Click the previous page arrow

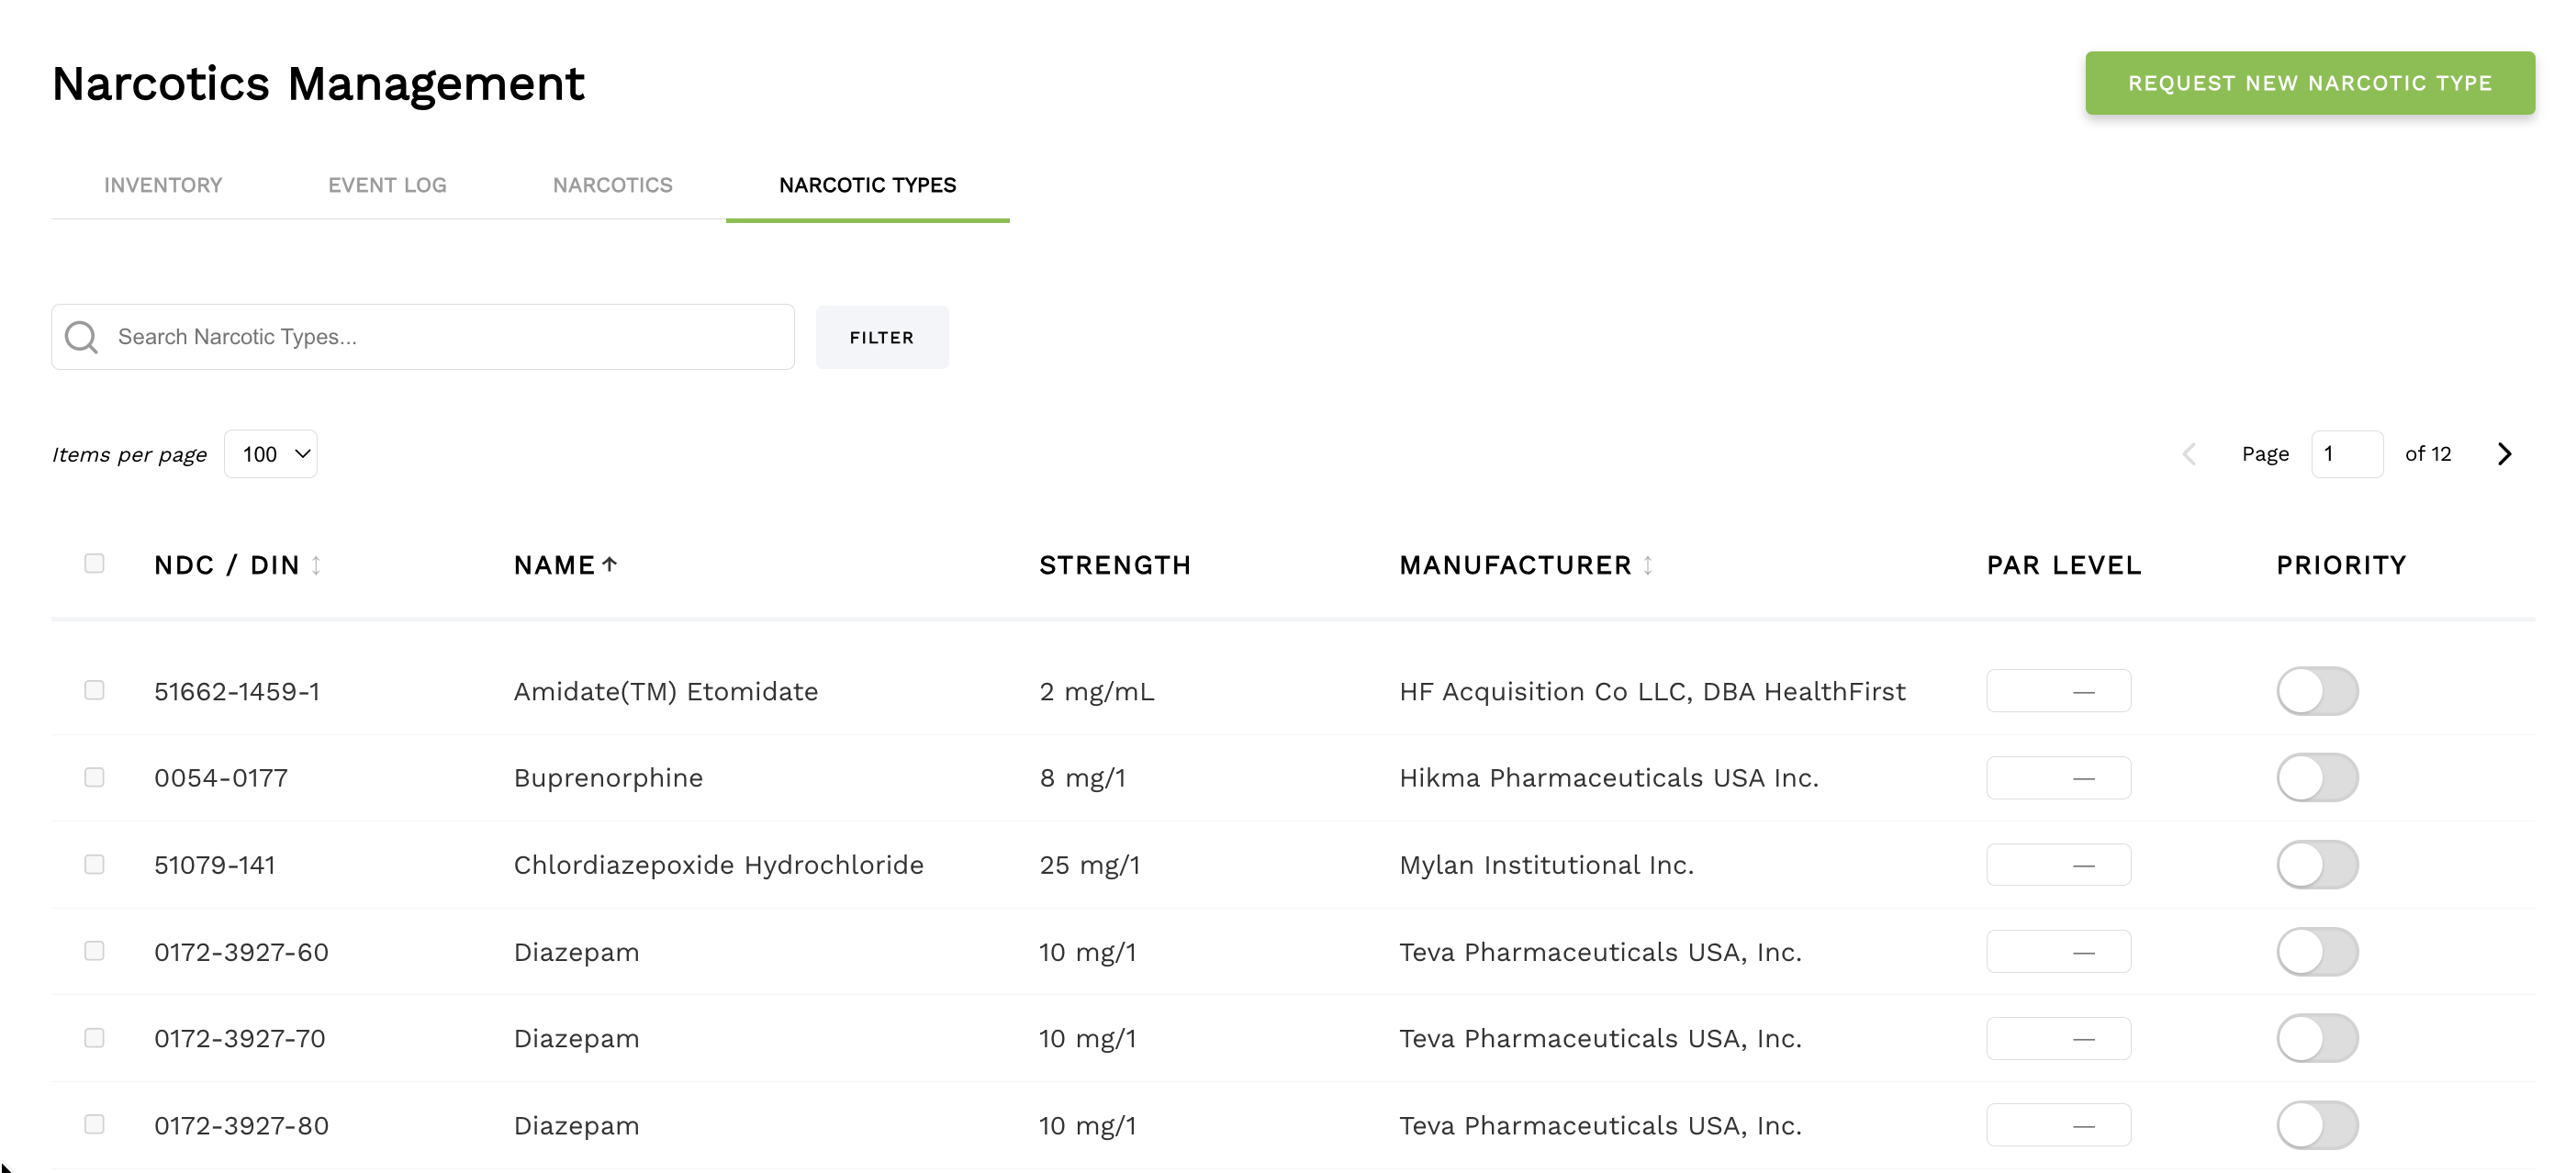2189,454
